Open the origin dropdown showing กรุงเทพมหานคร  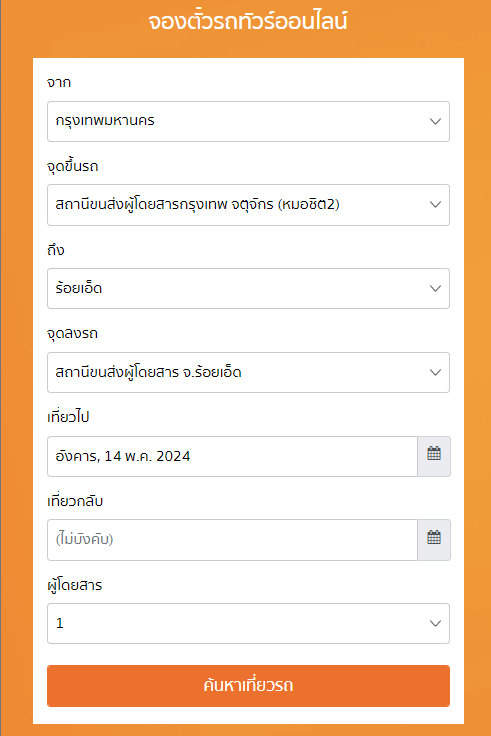point(248,122)
